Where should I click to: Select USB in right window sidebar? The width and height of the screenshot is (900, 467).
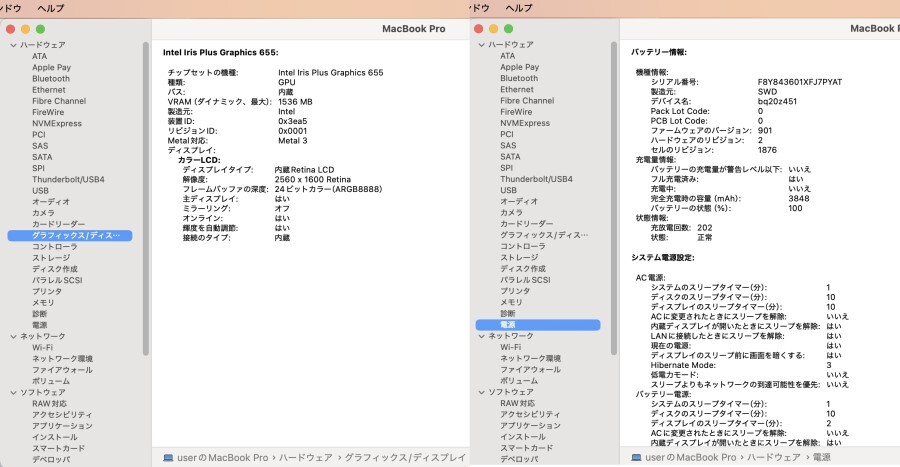click(x=509, y=190)
